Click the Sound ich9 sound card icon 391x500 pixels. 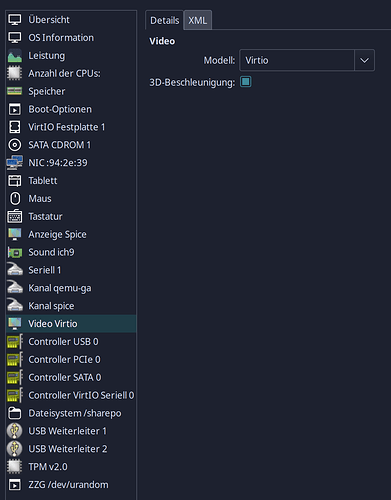(x=15, y=252)
